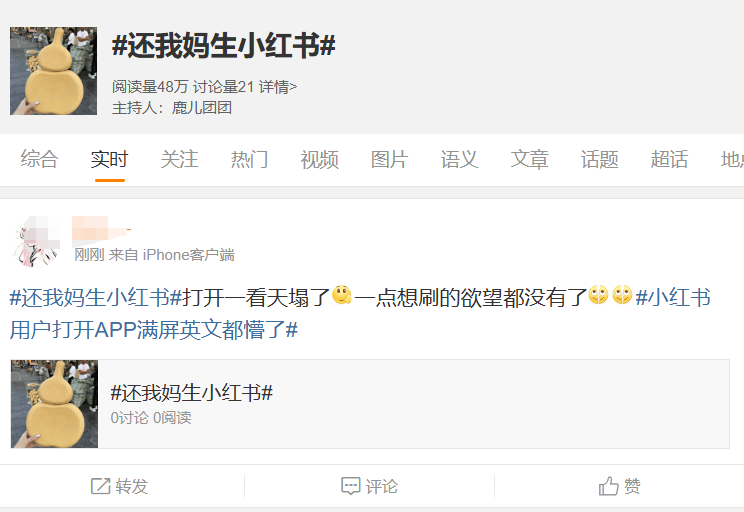Open the #还我妈生小红书# topic card title

(x=192, y=393)
